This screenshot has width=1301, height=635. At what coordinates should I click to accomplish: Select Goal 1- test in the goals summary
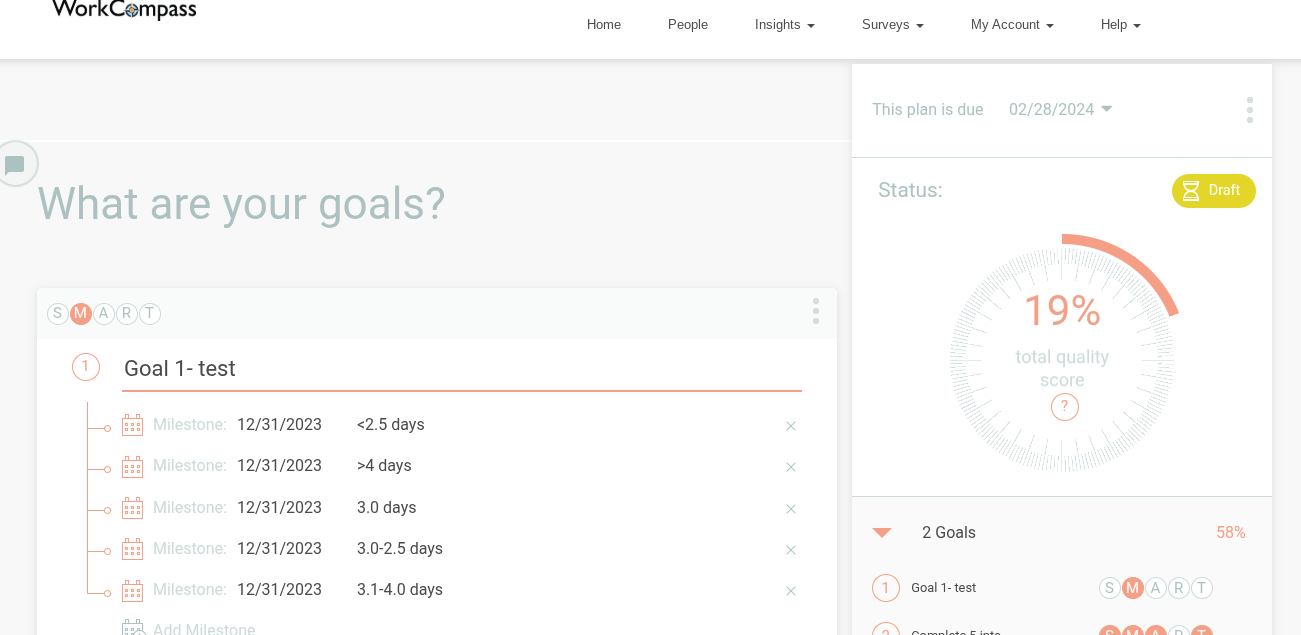(x=943, y=588)
